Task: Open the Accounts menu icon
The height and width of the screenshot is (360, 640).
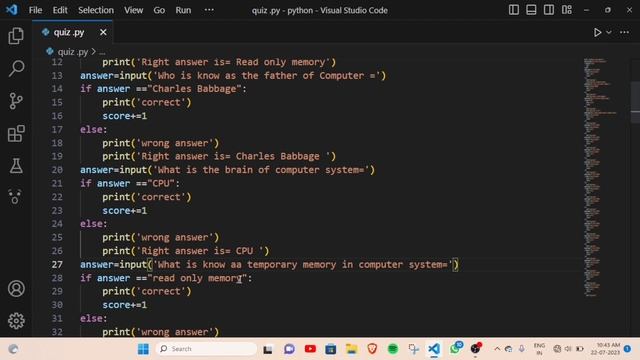Action: pos(16,289)
